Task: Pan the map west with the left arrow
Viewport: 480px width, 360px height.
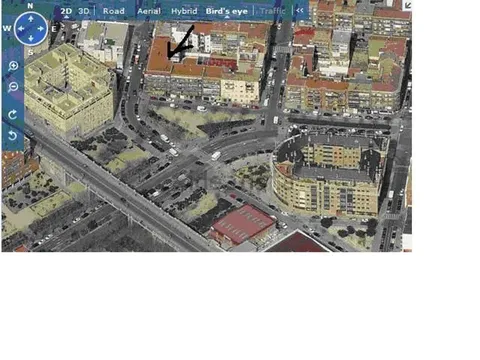Action: (x=21, y=29)
